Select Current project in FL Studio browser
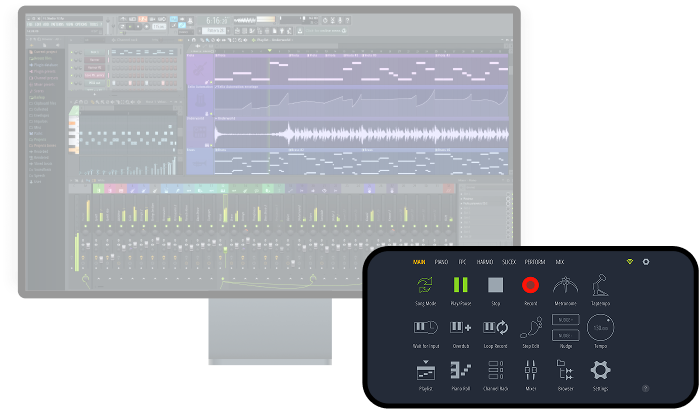699x413 pixels. coord(44,52)
